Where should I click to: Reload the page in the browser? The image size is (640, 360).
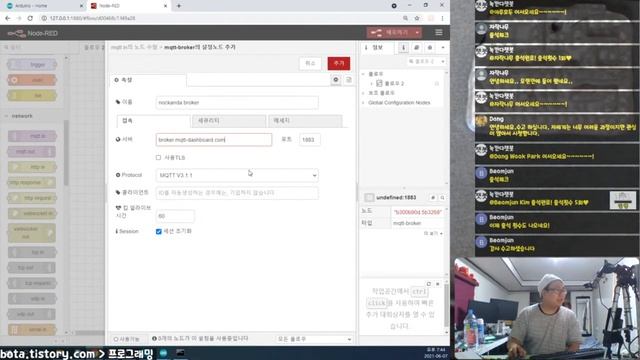[30, 18]
